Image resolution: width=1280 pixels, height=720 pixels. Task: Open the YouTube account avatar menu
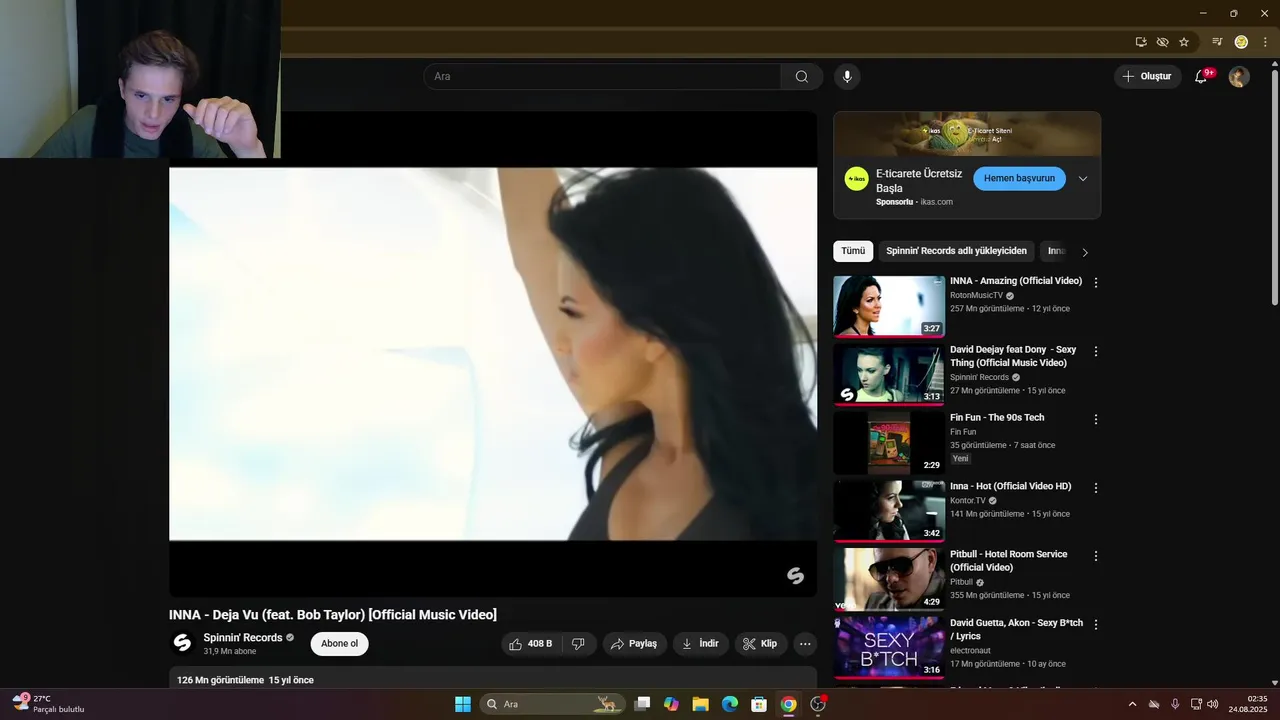click(x=1239, y=77)
